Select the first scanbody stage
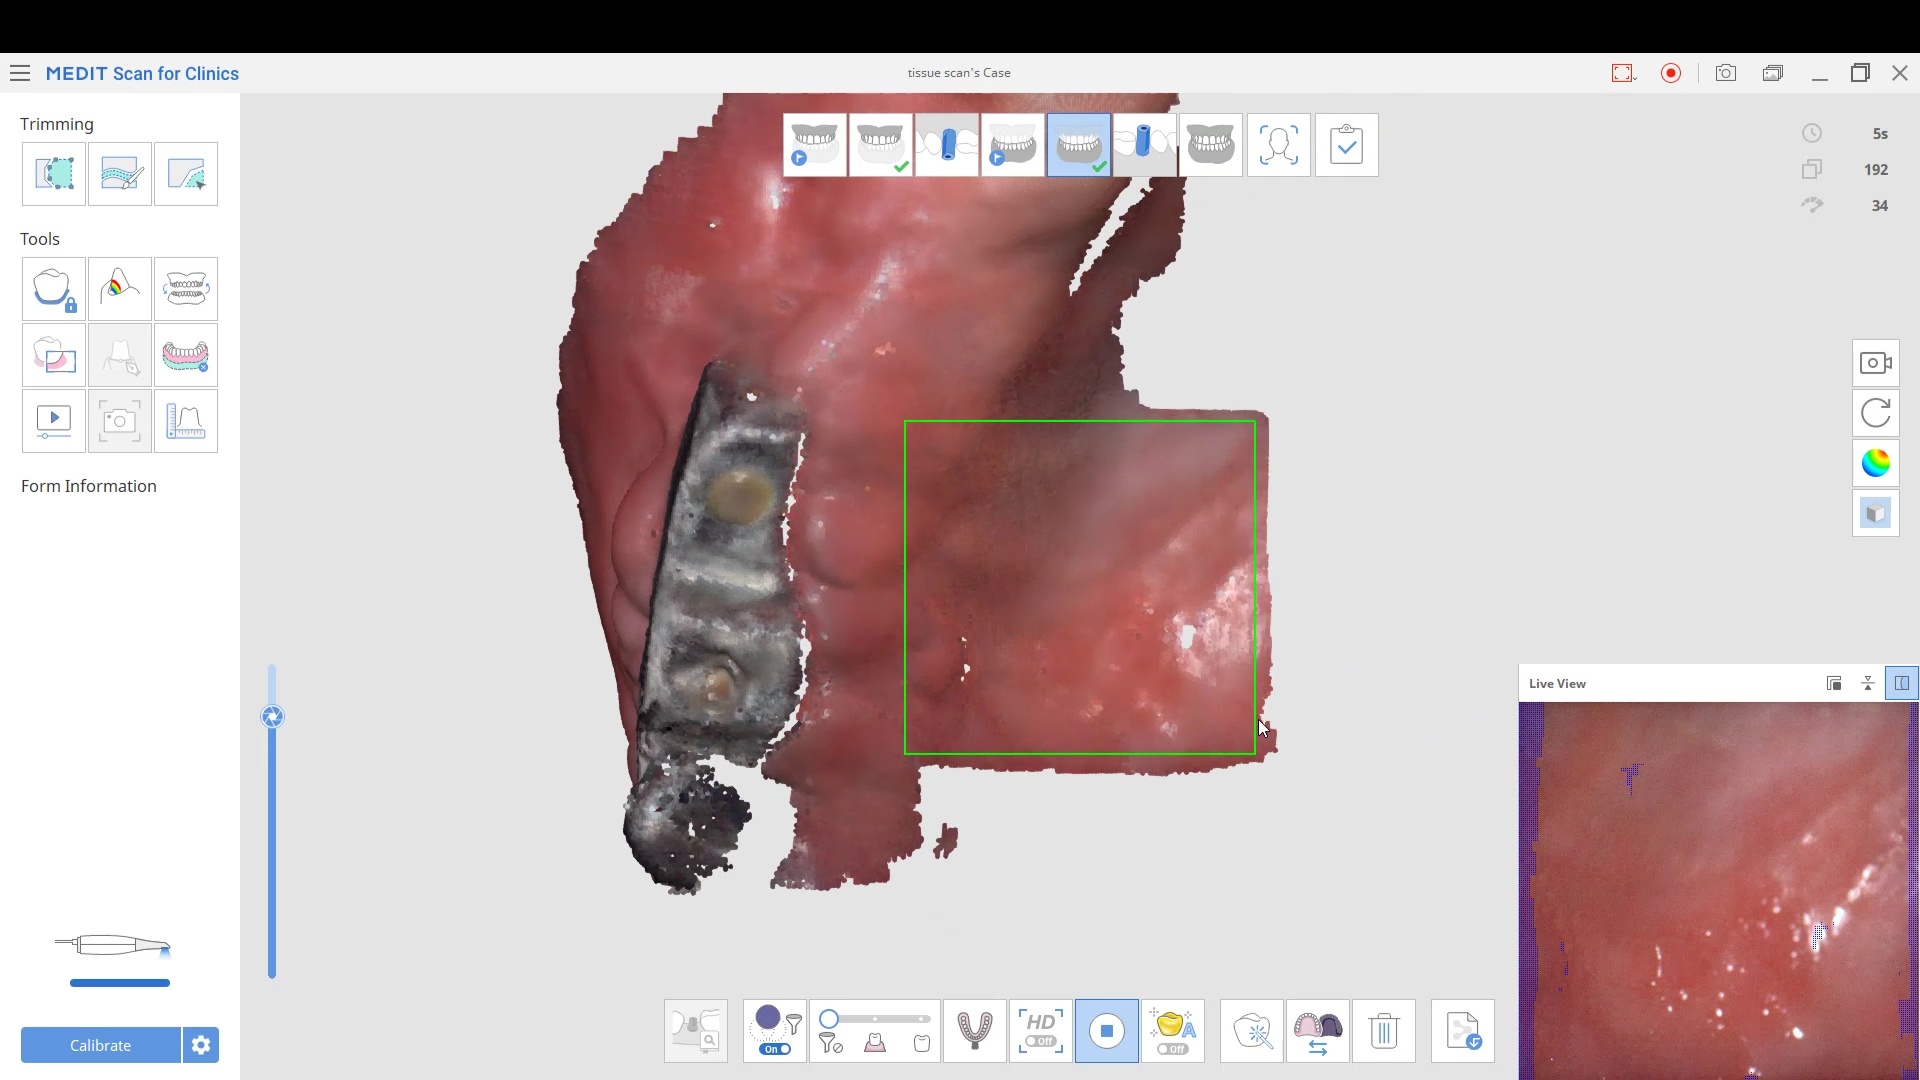This screenshot has width=1920, height=1080. point(947,145)
